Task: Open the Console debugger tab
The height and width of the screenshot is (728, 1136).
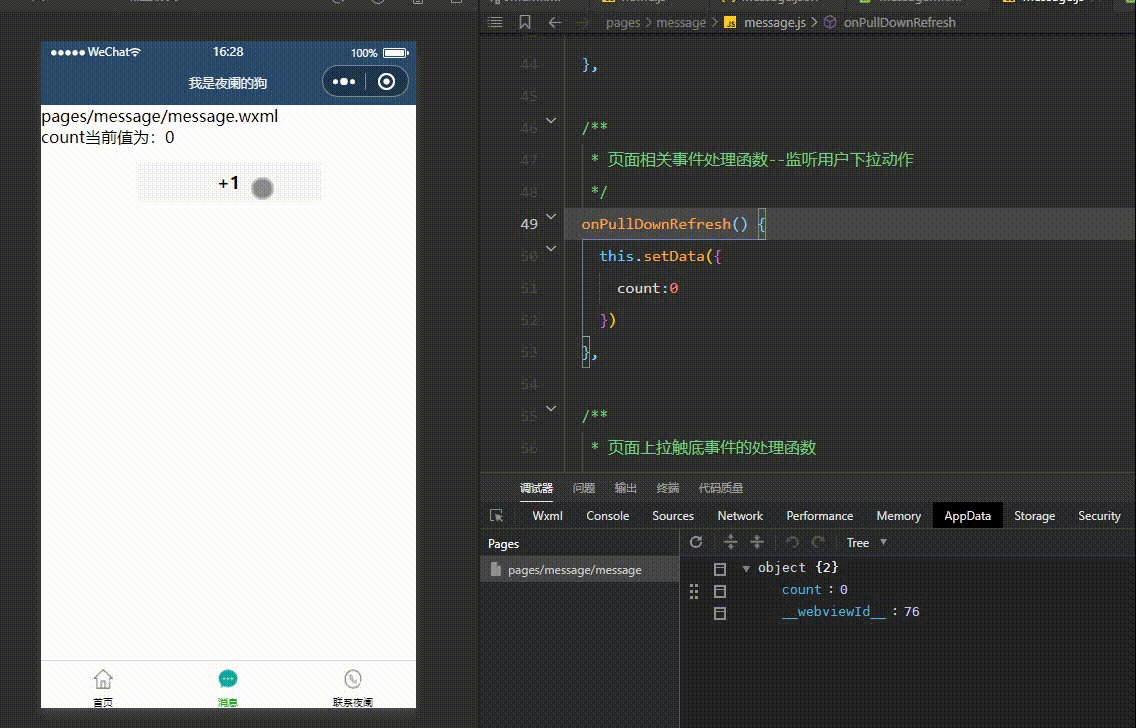Action: (x=607, y=516)
